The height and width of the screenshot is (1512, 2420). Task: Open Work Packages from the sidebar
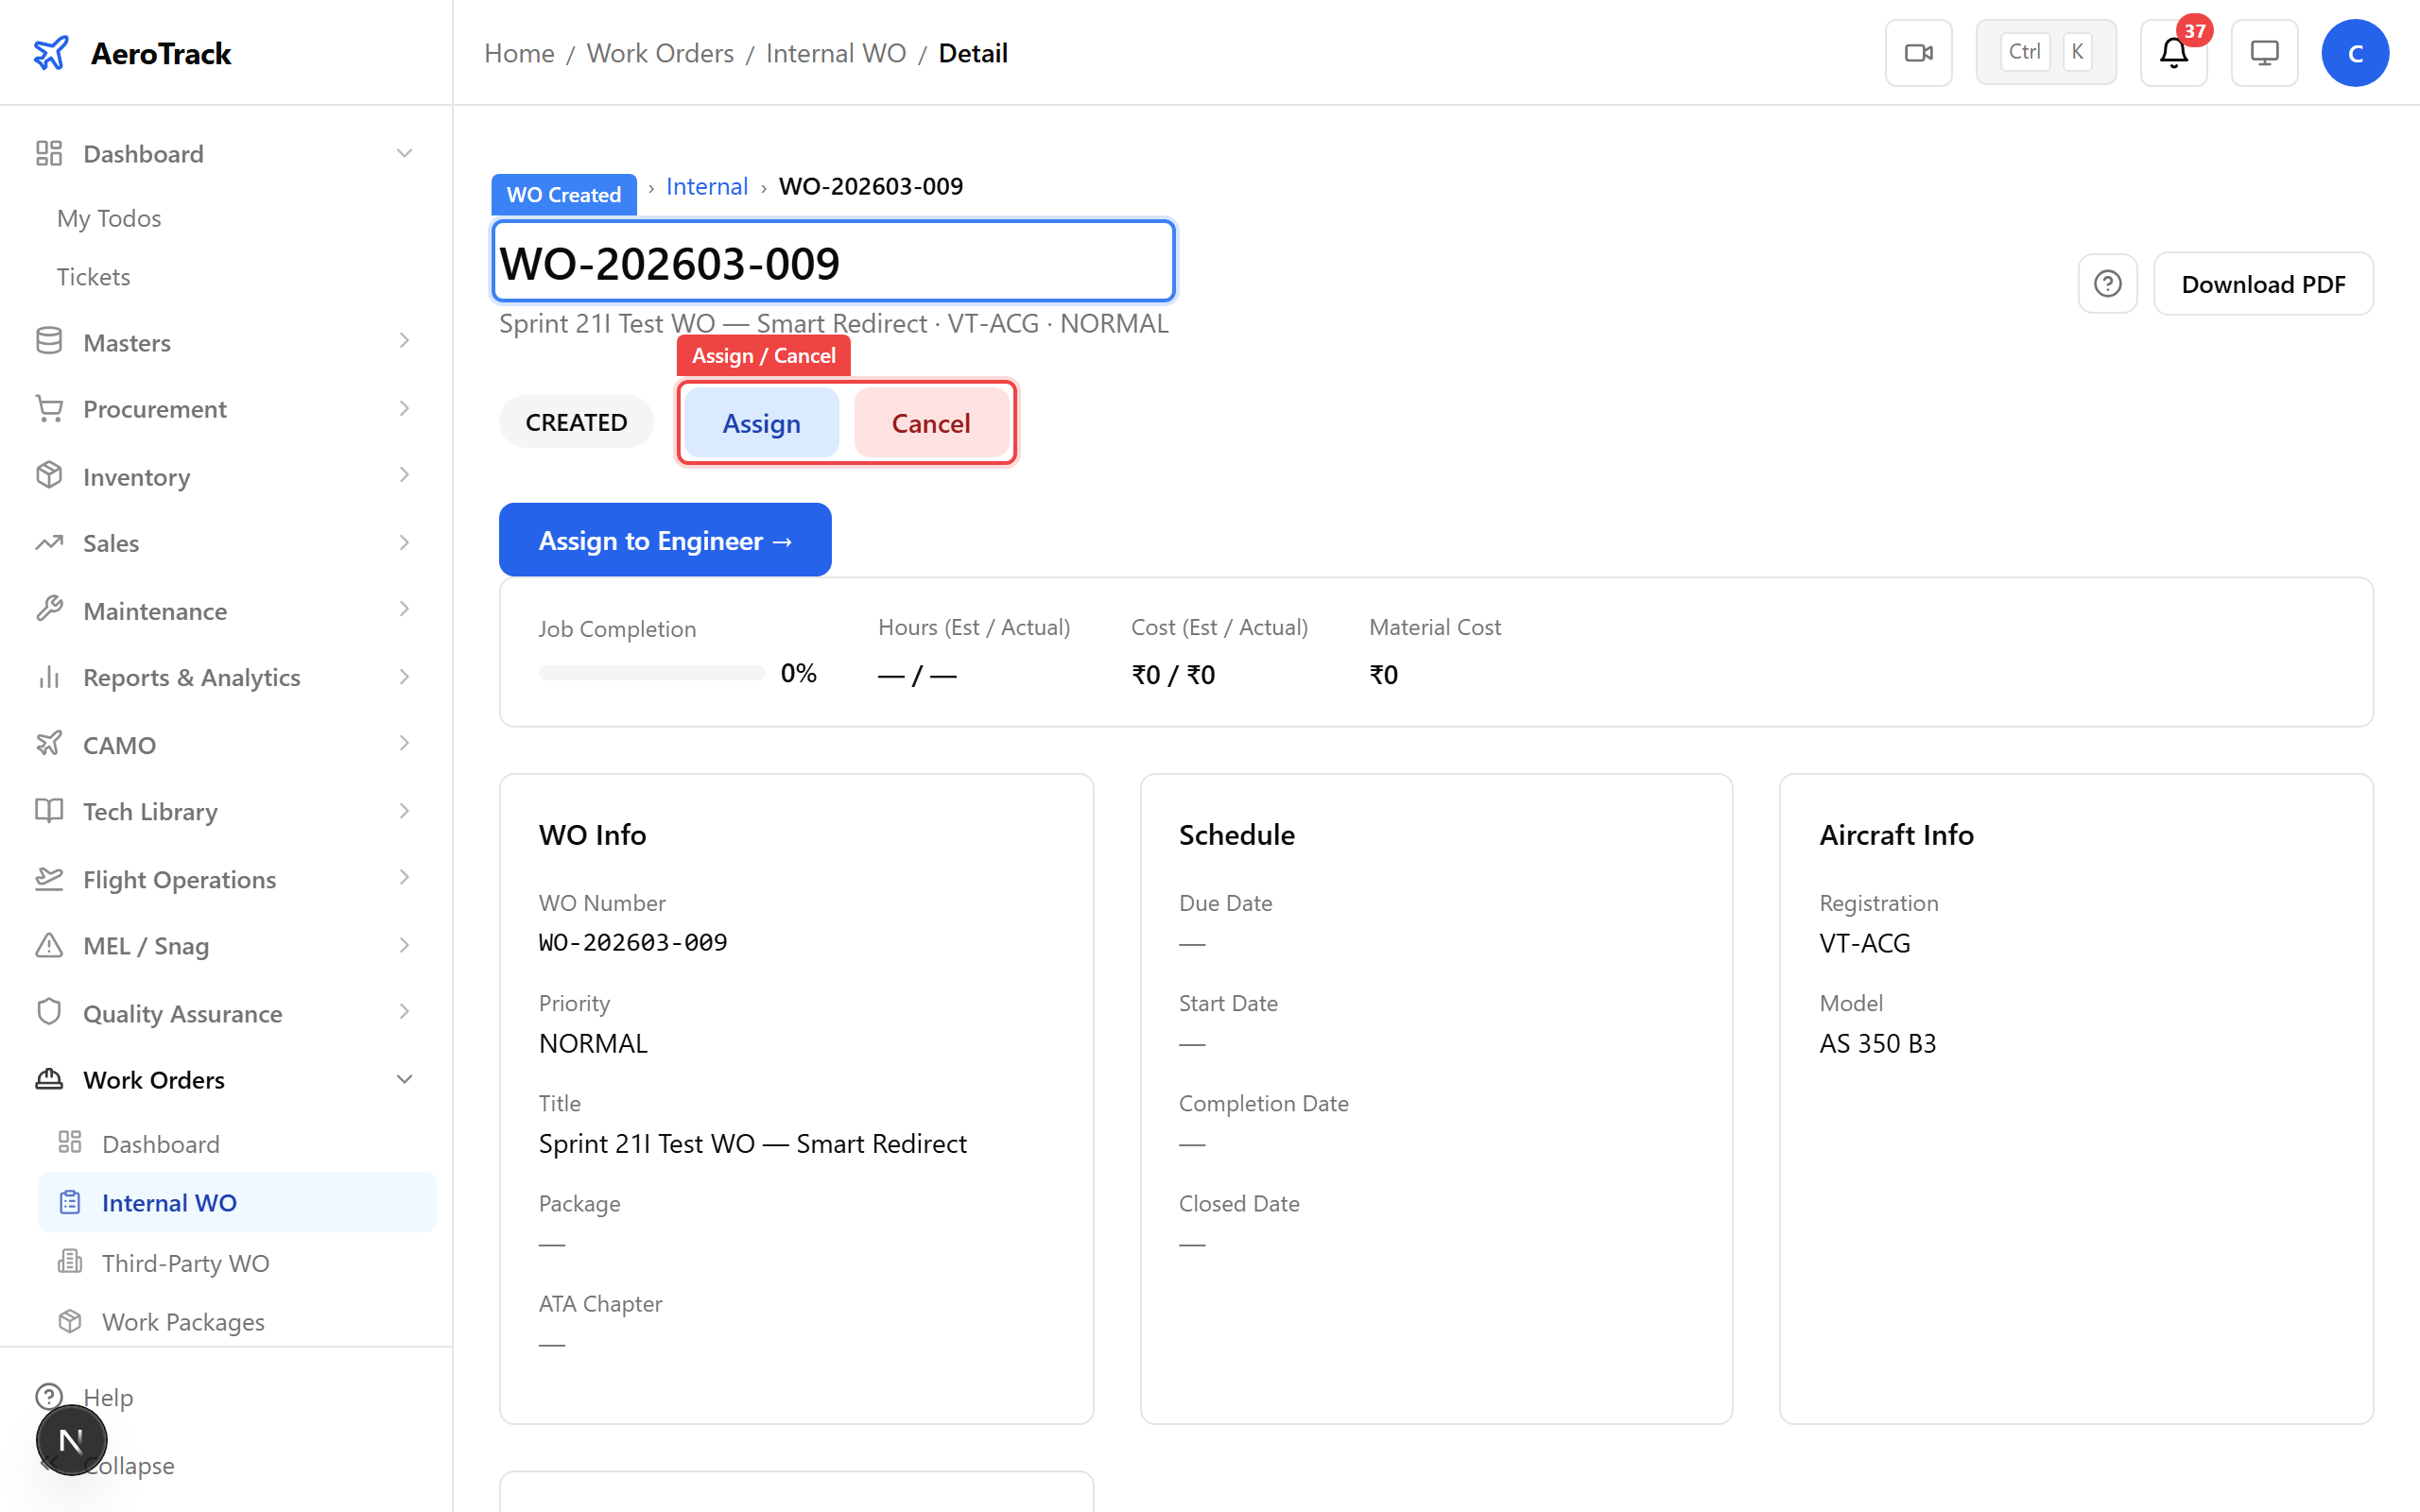tap(183, 1321)
